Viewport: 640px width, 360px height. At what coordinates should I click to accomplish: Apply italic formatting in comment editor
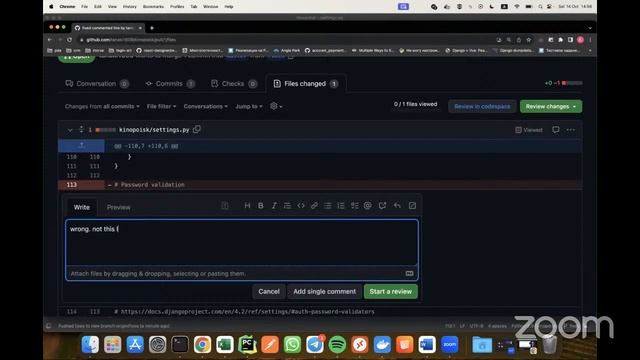[274, 206]
